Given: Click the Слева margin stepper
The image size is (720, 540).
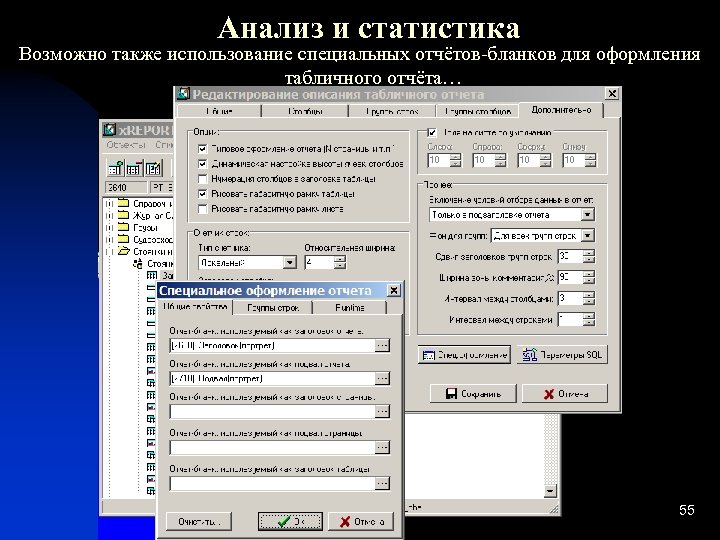Looking at the screenshot, I should point(456,160).
